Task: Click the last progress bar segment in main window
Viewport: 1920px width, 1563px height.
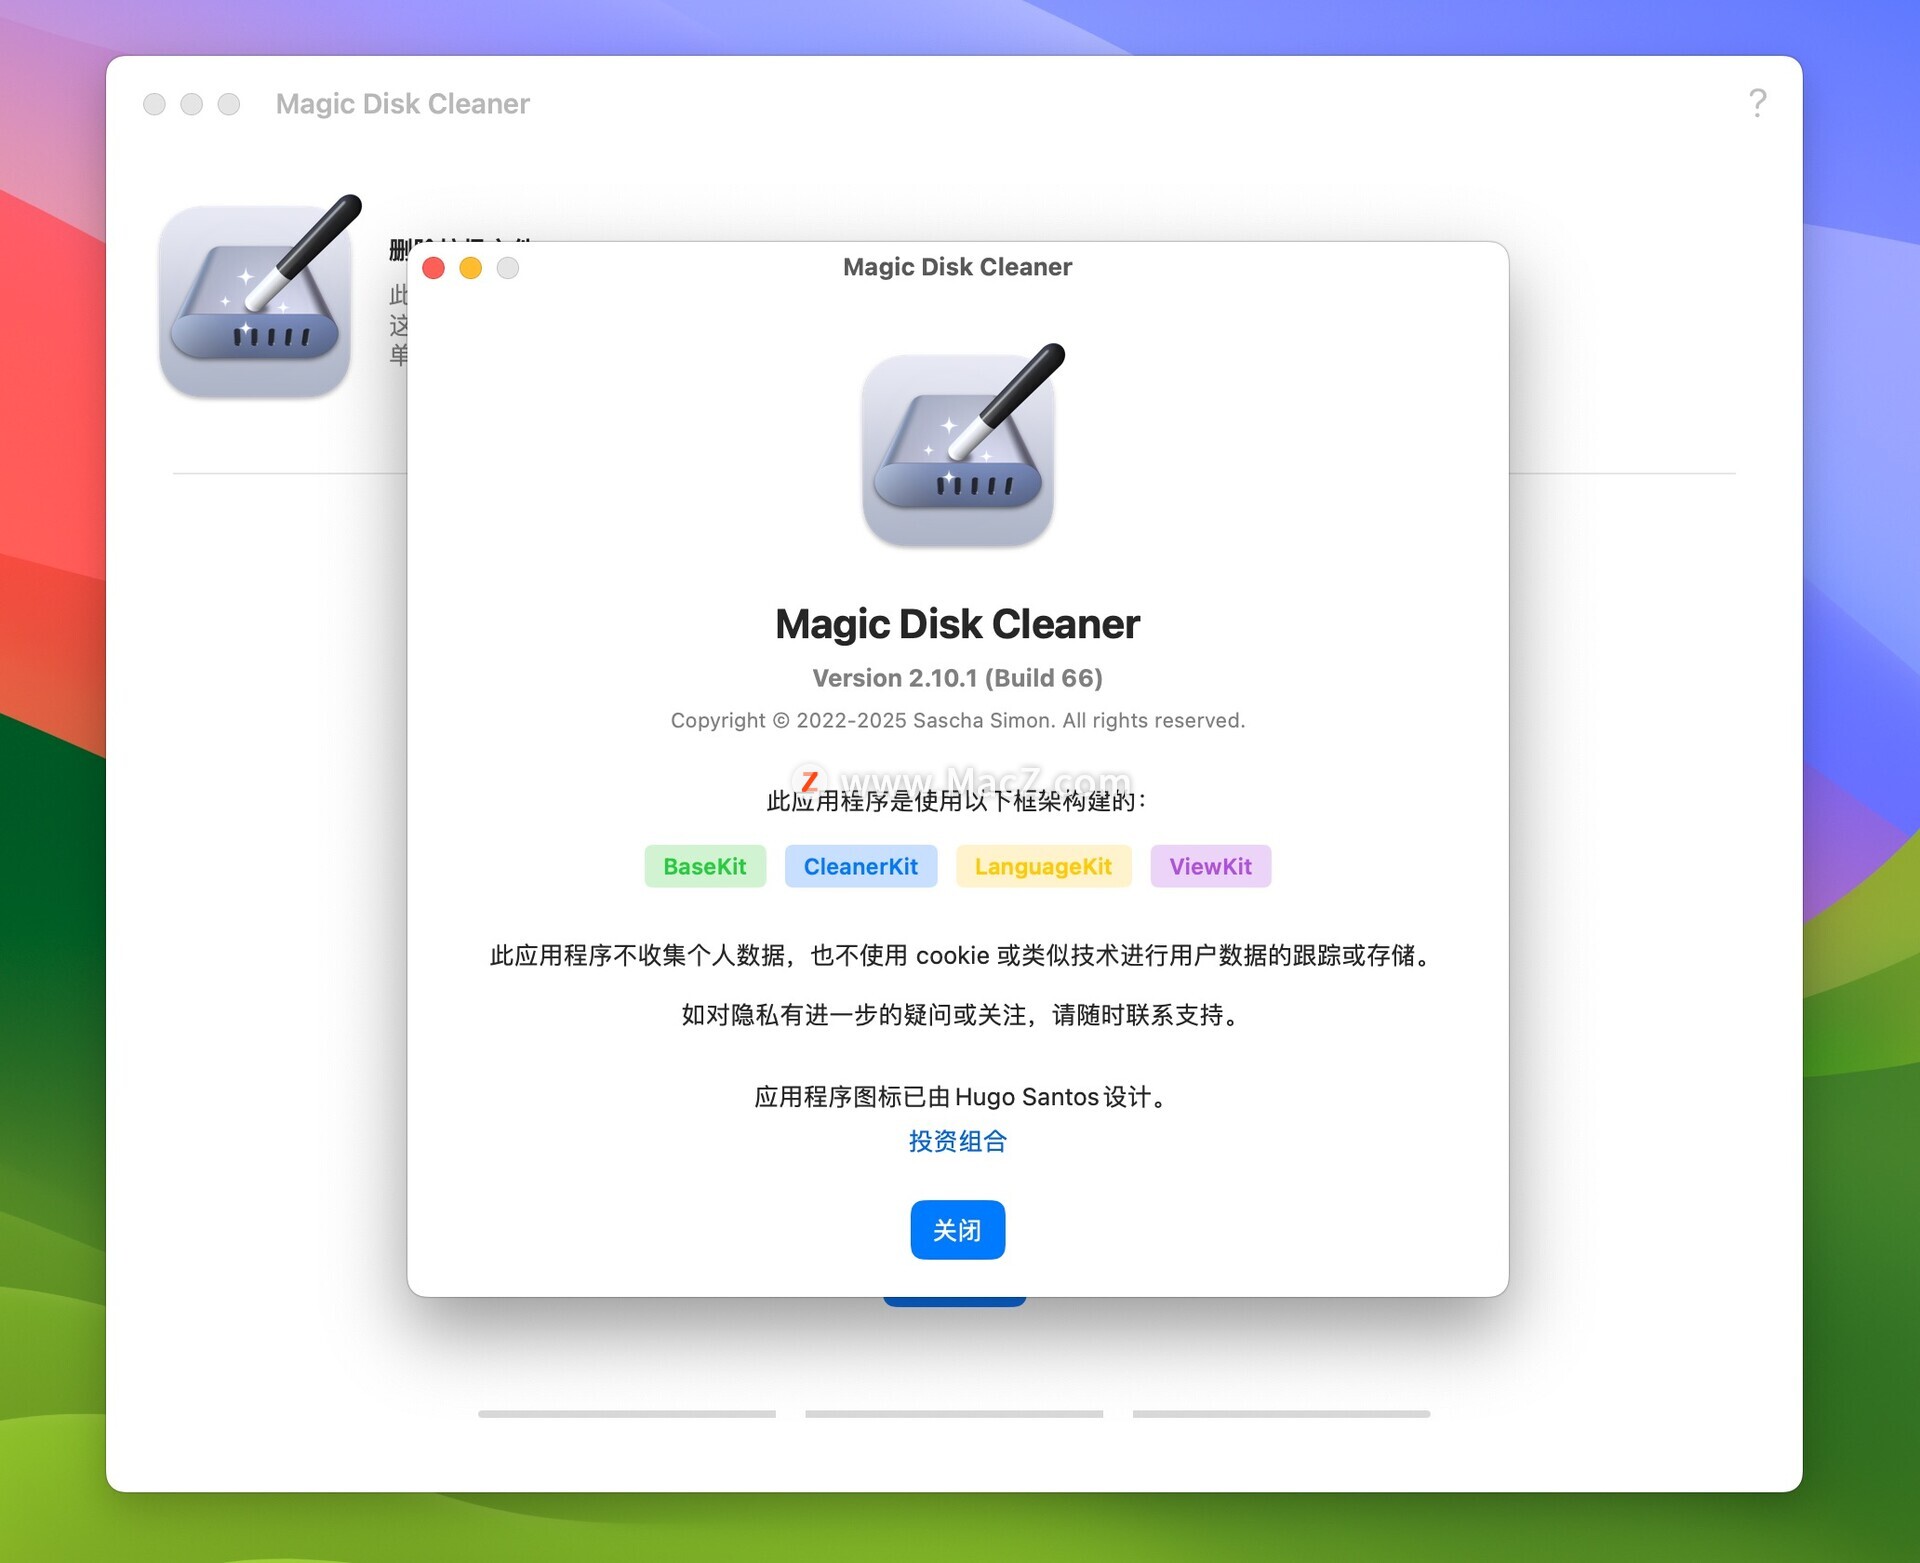Action: (x=1281, y=1414)
